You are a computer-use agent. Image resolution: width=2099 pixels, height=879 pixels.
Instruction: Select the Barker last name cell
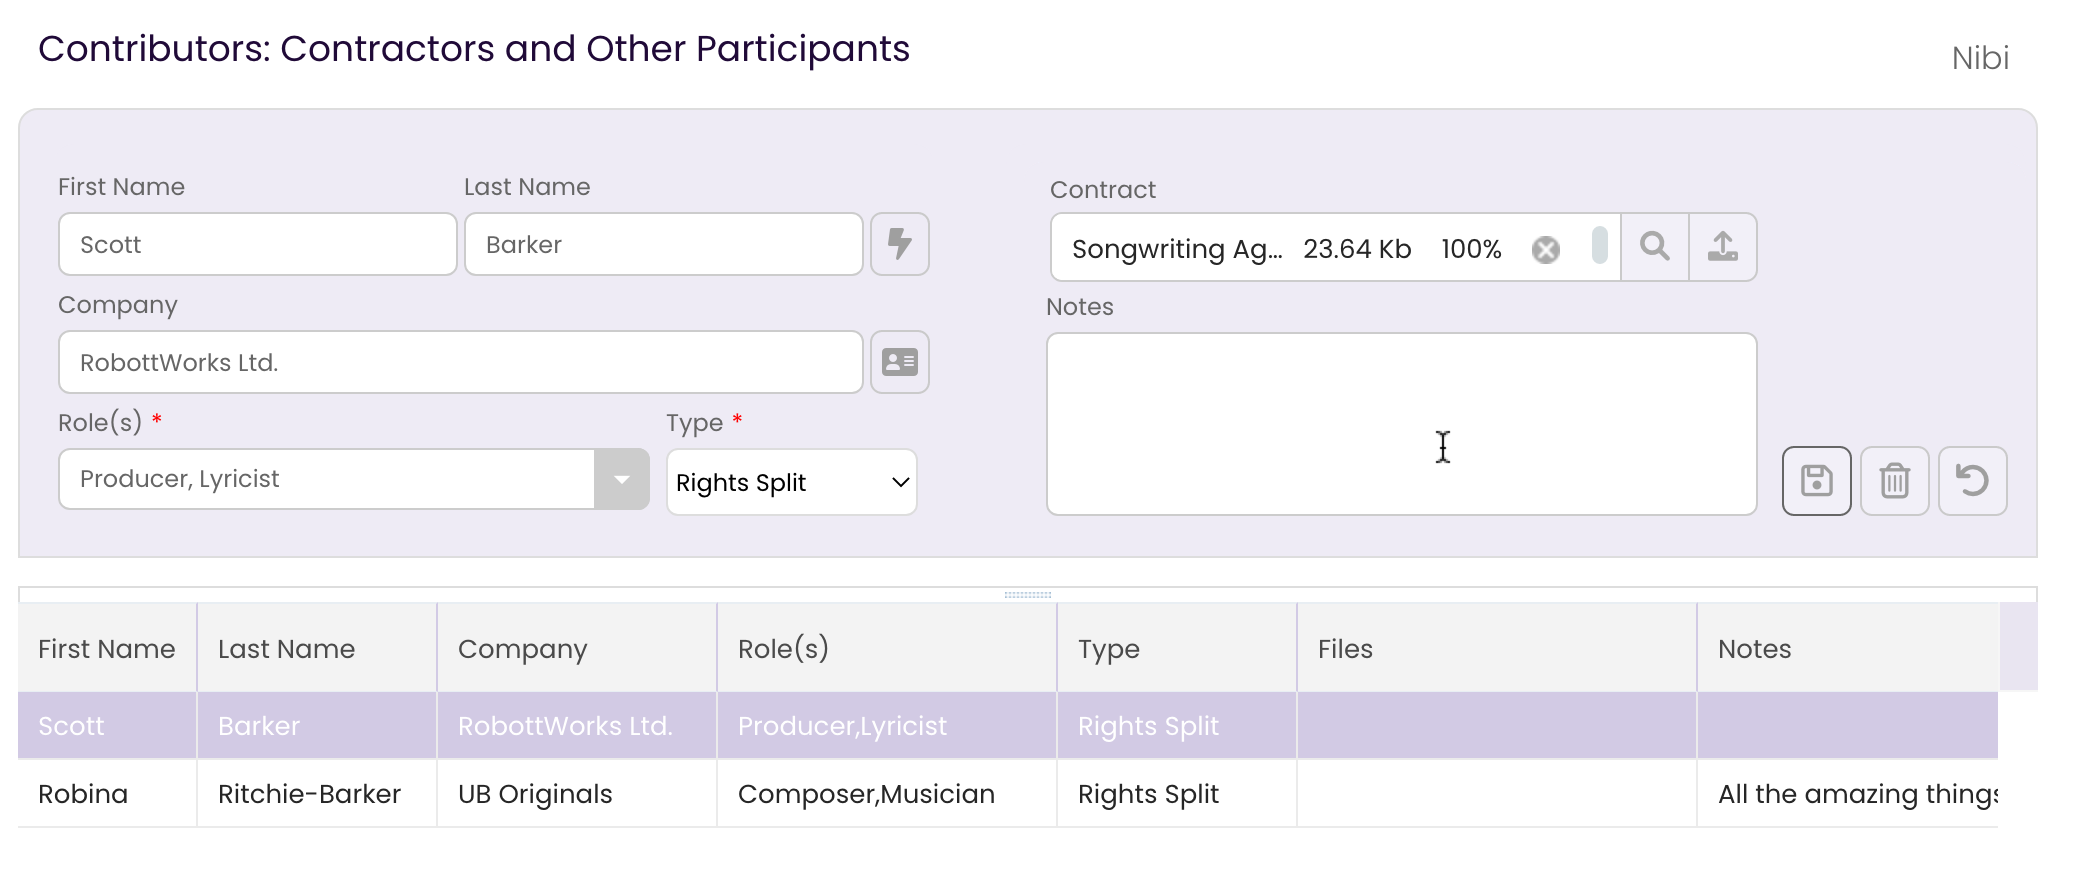tap(317, 726)
